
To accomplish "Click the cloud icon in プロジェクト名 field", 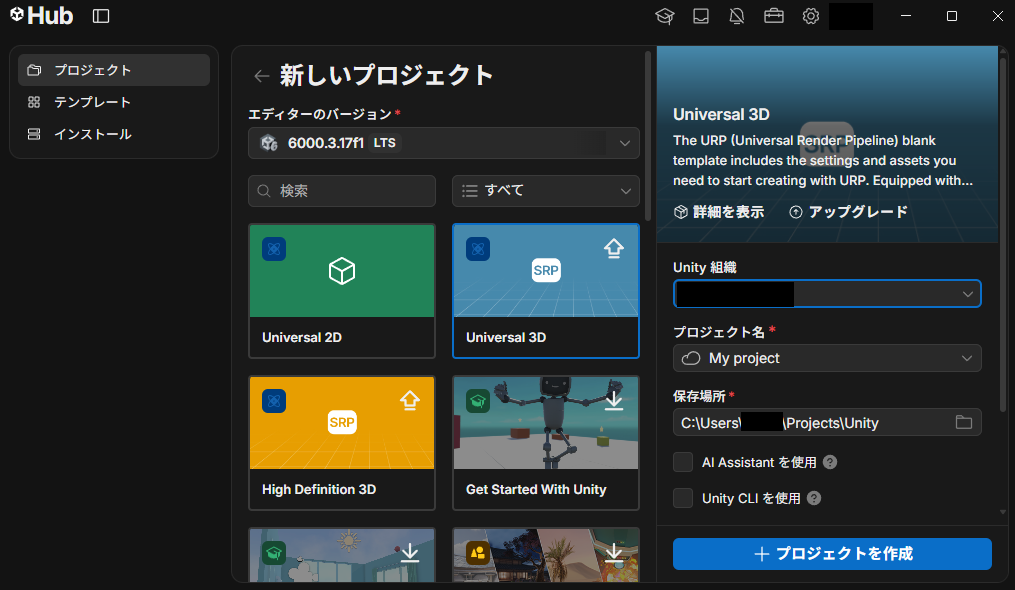I will click(691, 358).
